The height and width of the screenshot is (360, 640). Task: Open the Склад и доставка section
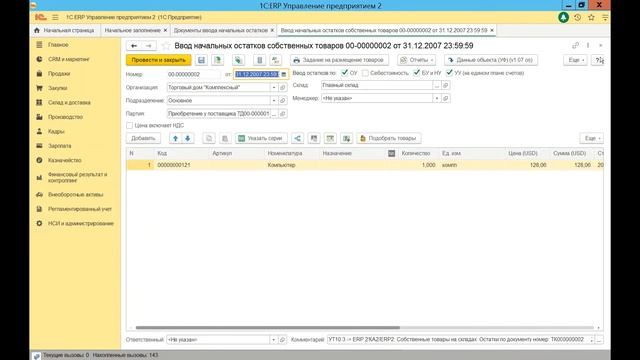pos(69,102)
